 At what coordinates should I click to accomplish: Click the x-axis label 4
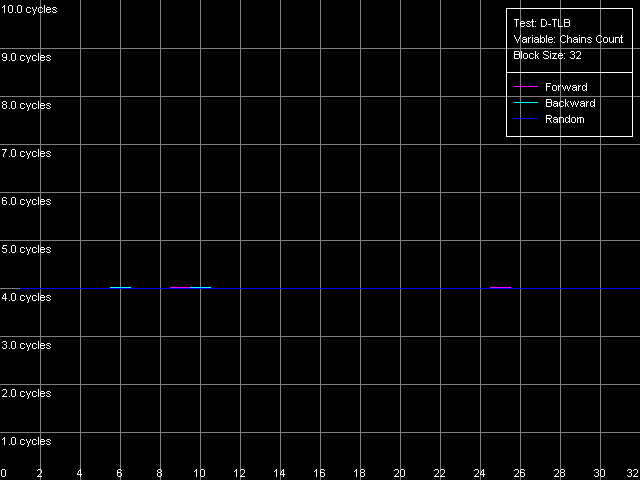(x=80, y=473)
